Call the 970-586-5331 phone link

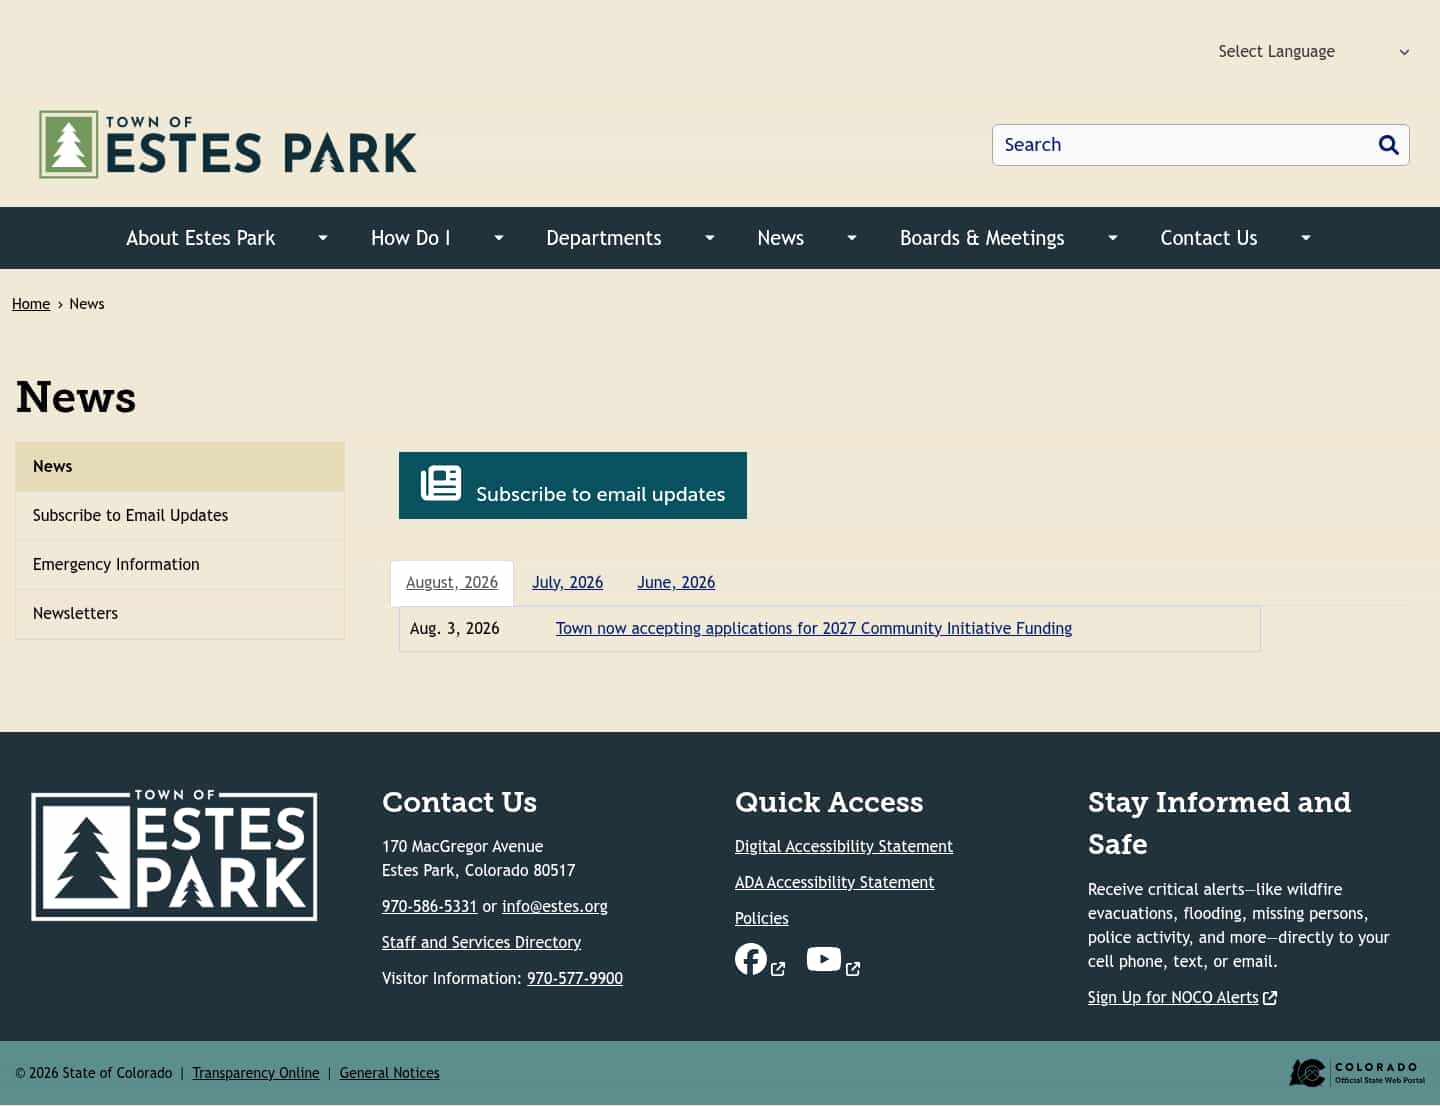point(429,907)
